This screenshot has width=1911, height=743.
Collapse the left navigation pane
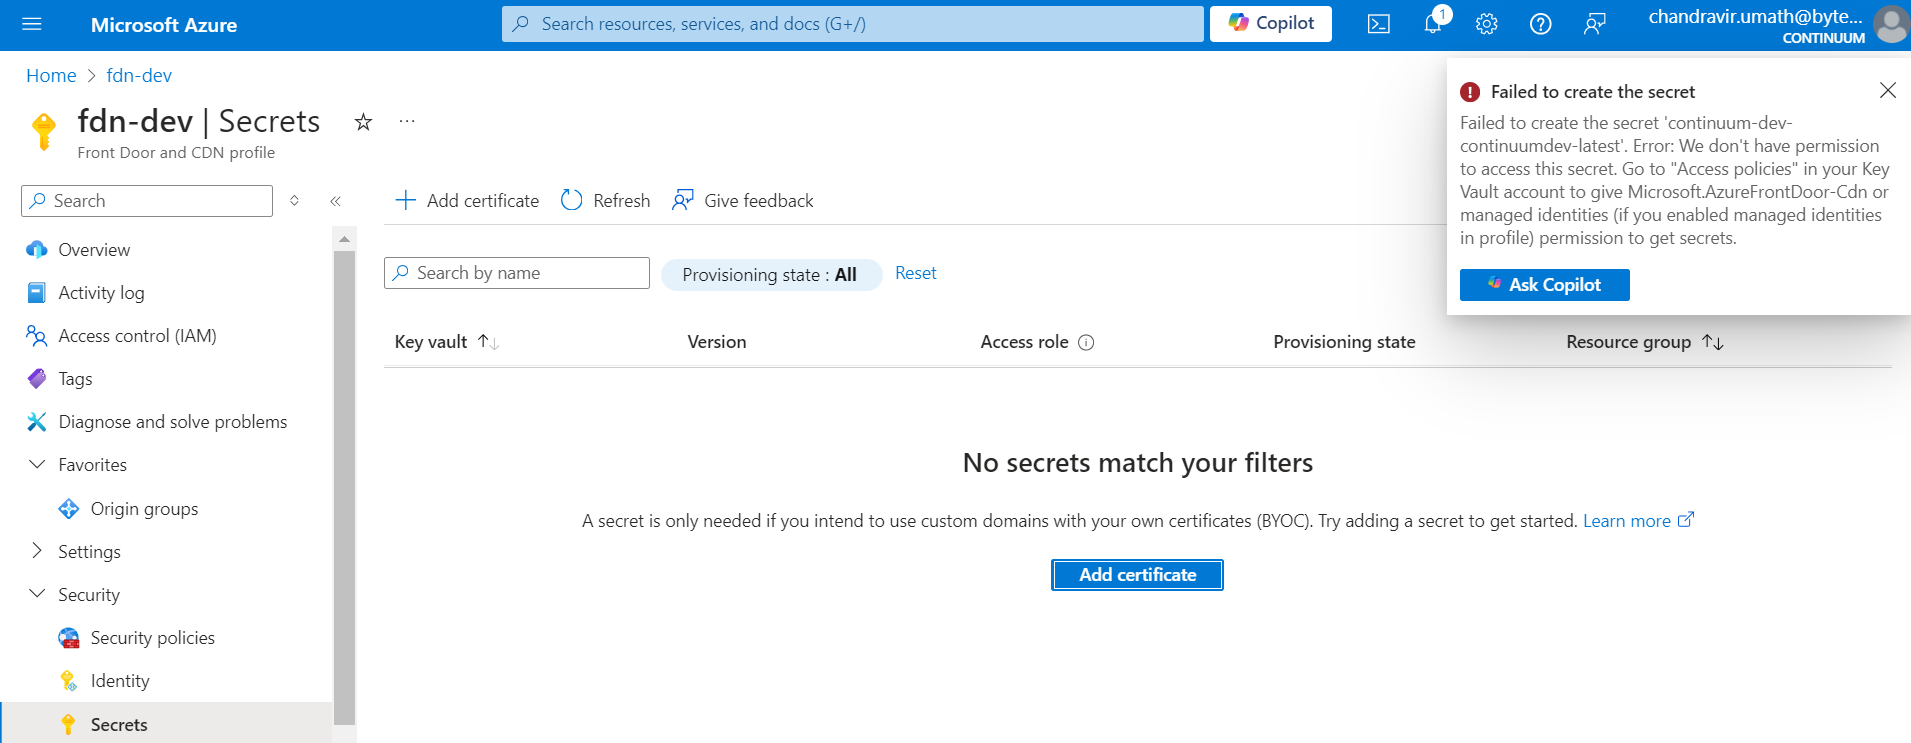click(x=336, y=201)
